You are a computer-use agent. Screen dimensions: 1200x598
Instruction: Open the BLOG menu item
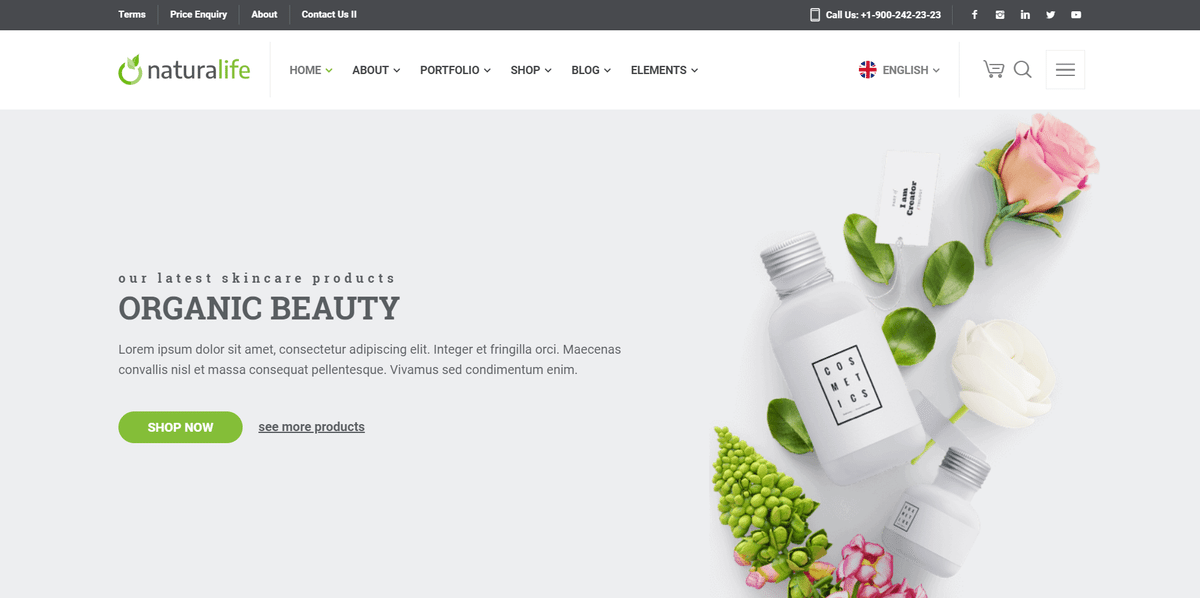click(x=591, y=70)
